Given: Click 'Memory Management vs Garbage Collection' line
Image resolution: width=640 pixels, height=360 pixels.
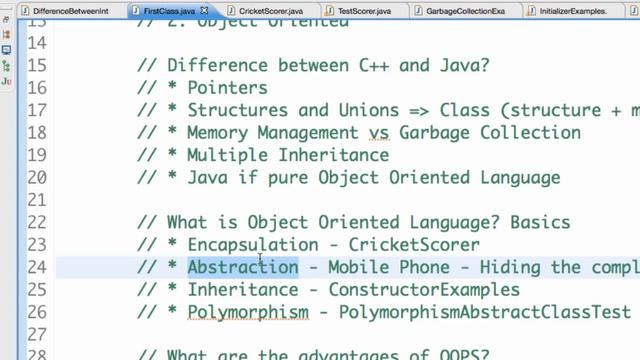Looking at the screenshot, I should [x=359, y=133].
